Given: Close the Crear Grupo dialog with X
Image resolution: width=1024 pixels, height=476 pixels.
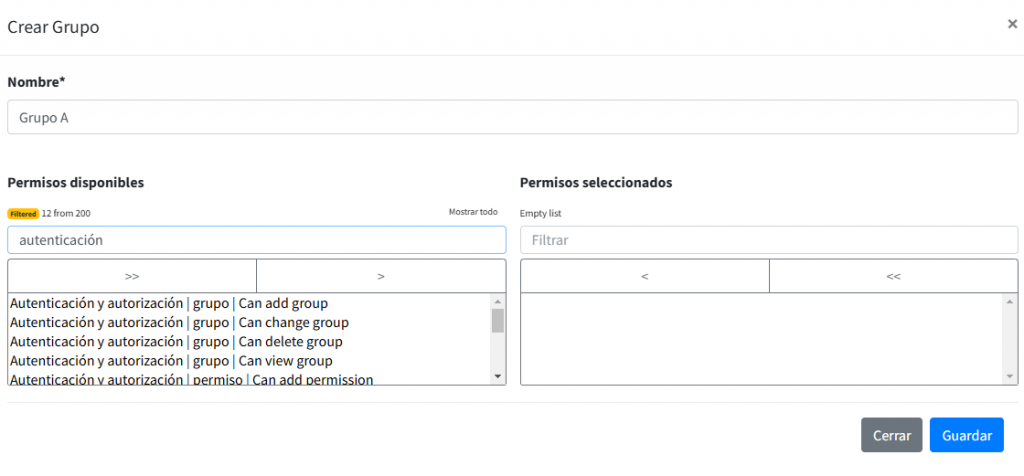Looking at the screenshot, I should [x=1011, y=24].
